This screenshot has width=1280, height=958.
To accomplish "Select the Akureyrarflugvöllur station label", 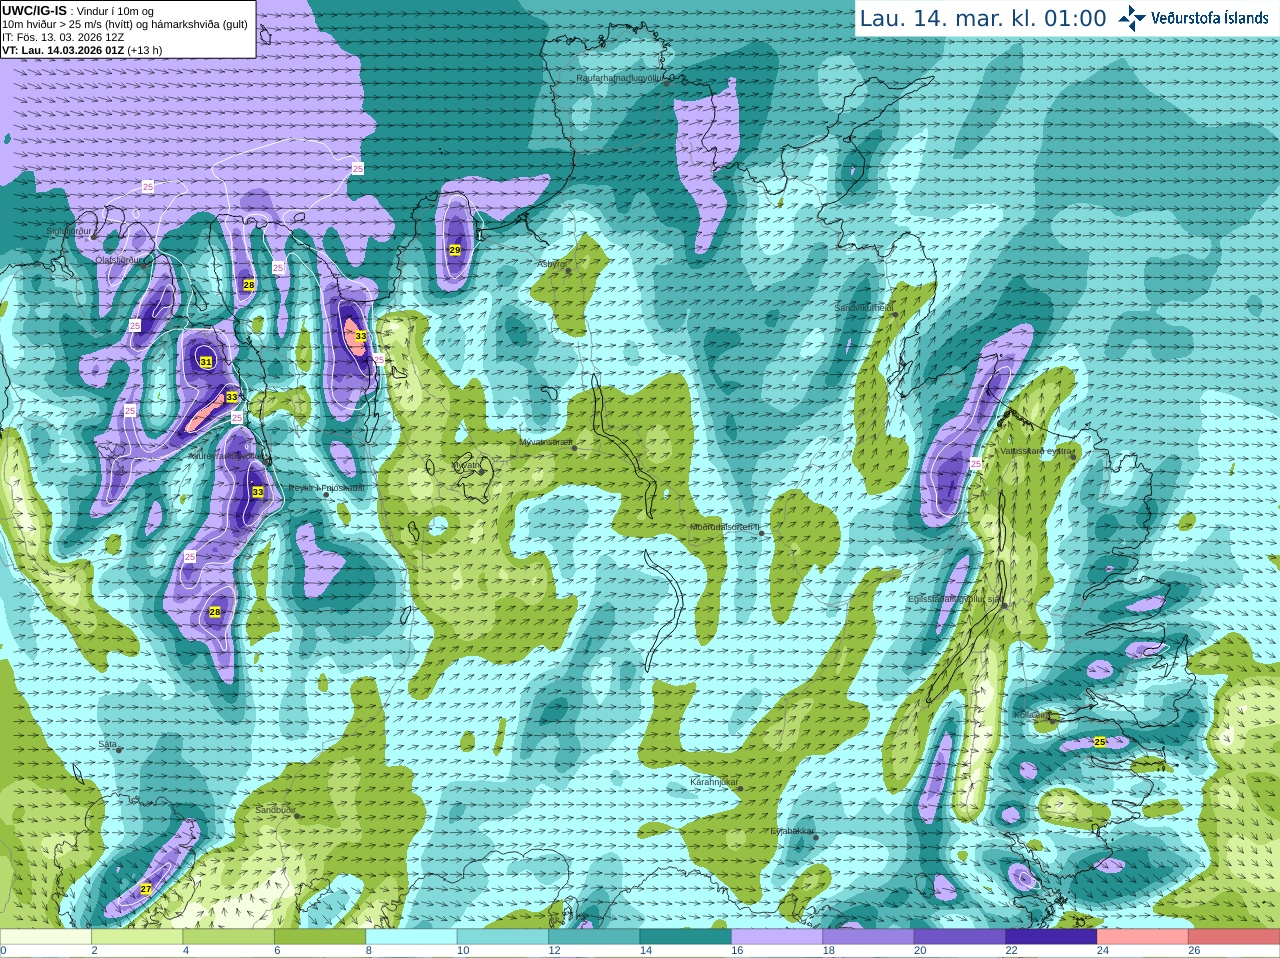I will click(225, 456).
